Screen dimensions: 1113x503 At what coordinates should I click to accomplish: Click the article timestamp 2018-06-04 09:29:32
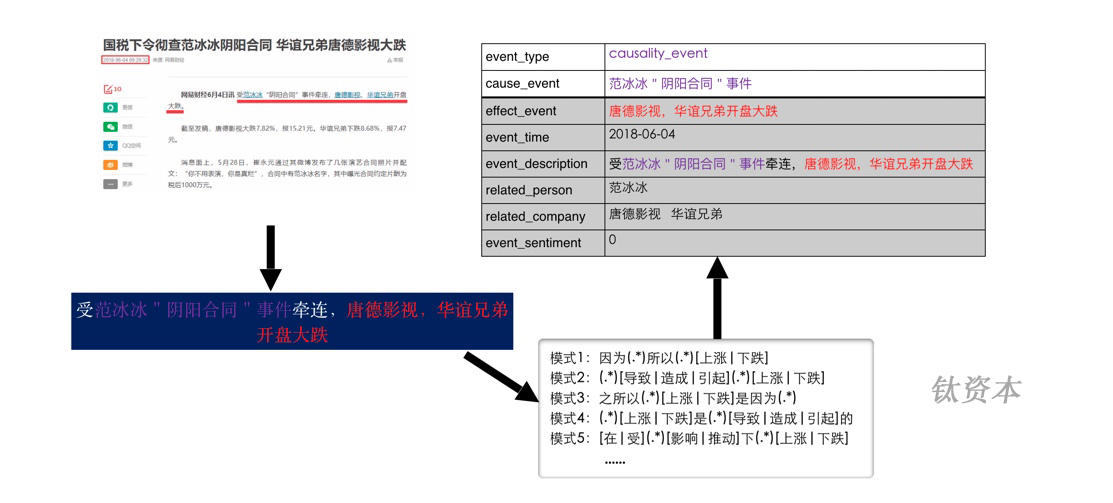[125, 60]
